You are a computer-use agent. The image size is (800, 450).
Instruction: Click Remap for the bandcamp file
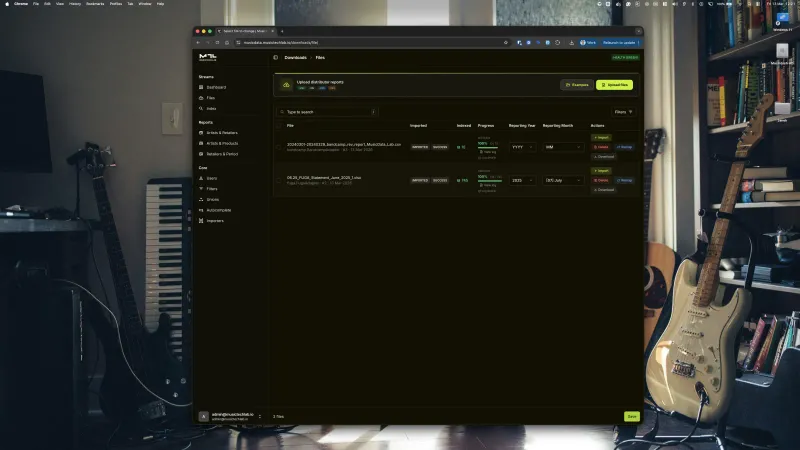(624, 147)
